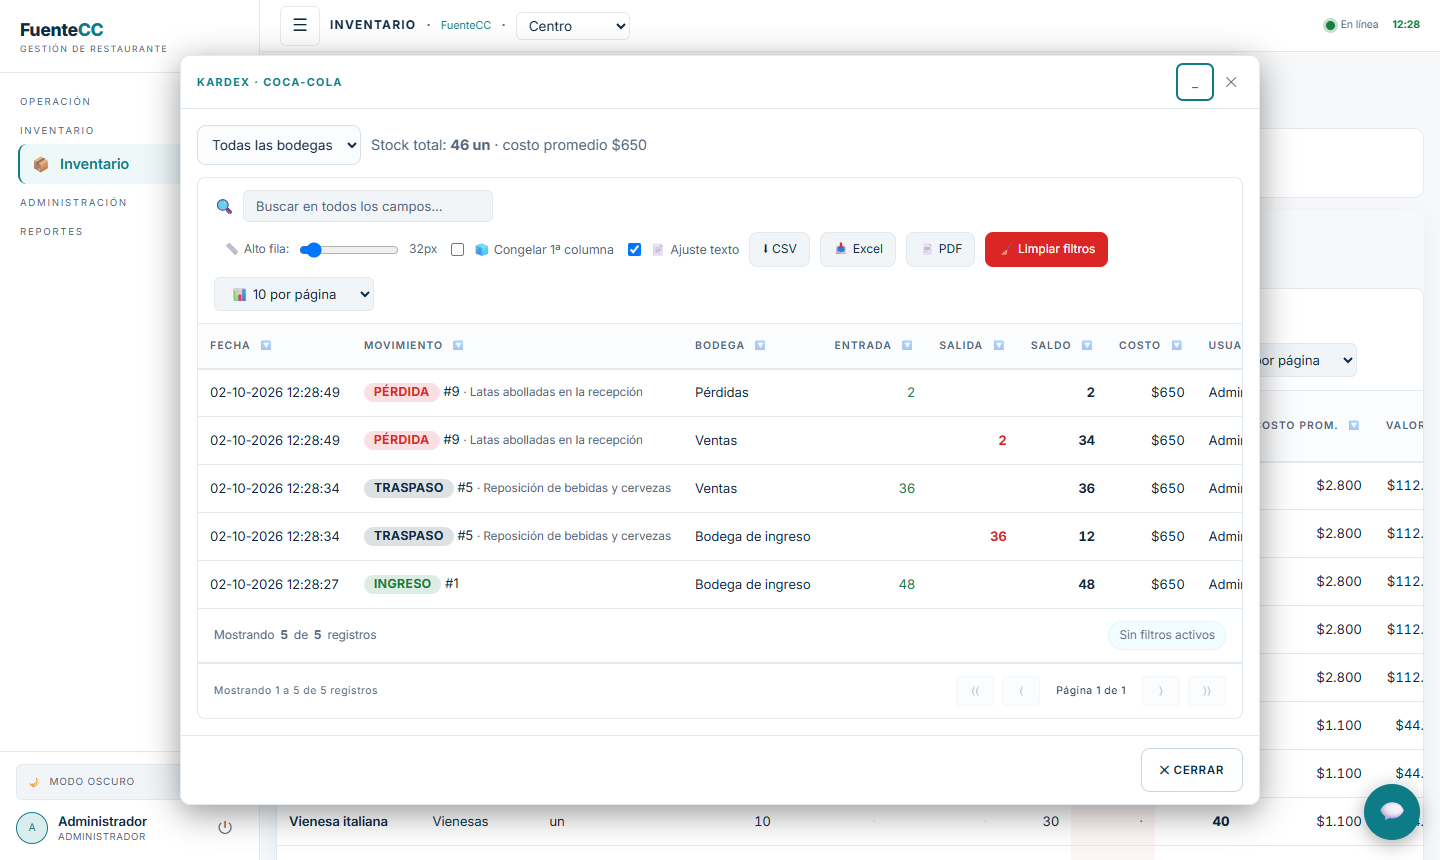The height and width of the screenshot is (860, 1440).
Task: Click the search magnifier icon
Action: [225, 206]
